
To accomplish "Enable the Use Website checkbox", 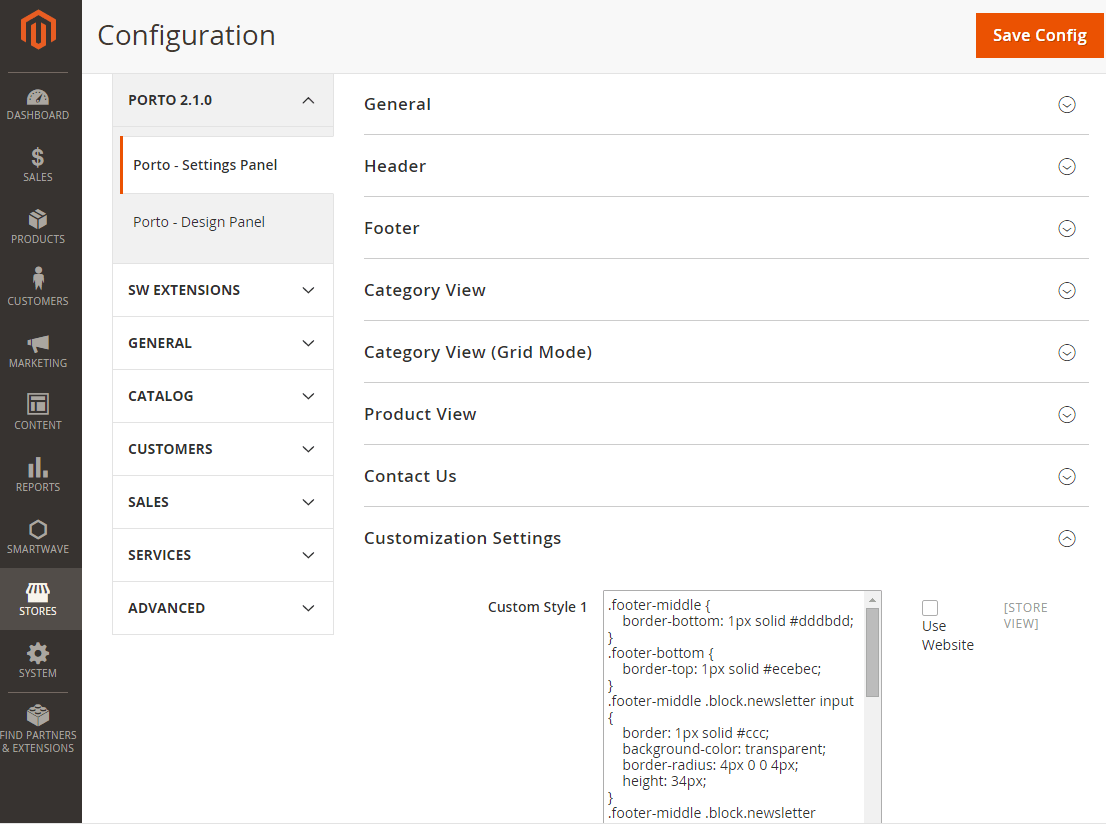I will pos(930,607).
